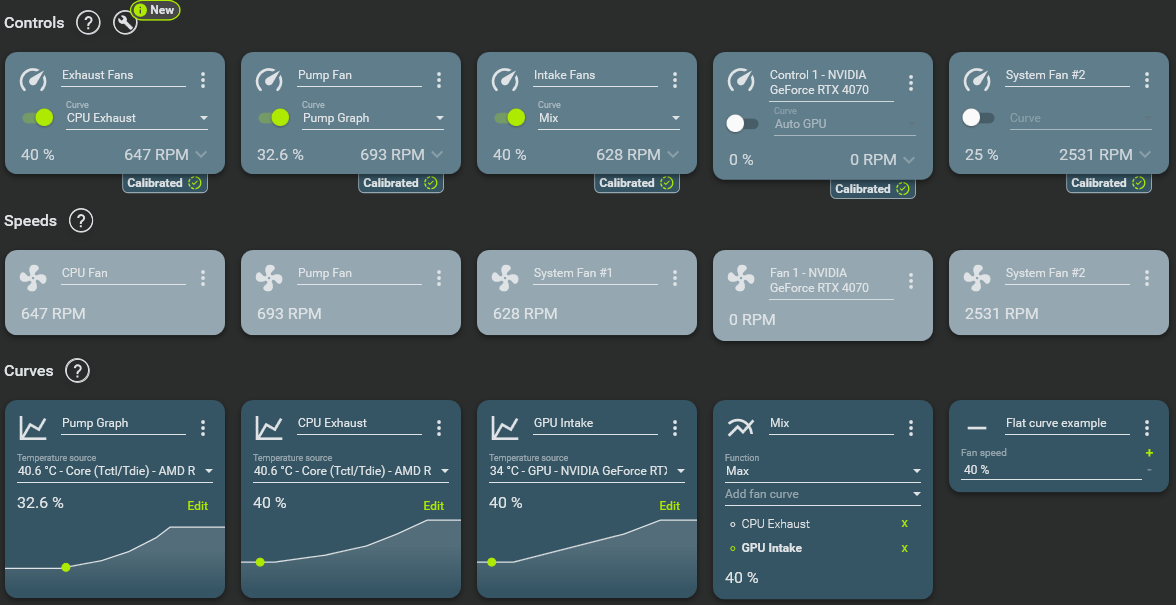Viewport: 1176px width, 605px height.
Task: Open three-dot menu on Flat curve example
Action: [x=1147, y=428]
